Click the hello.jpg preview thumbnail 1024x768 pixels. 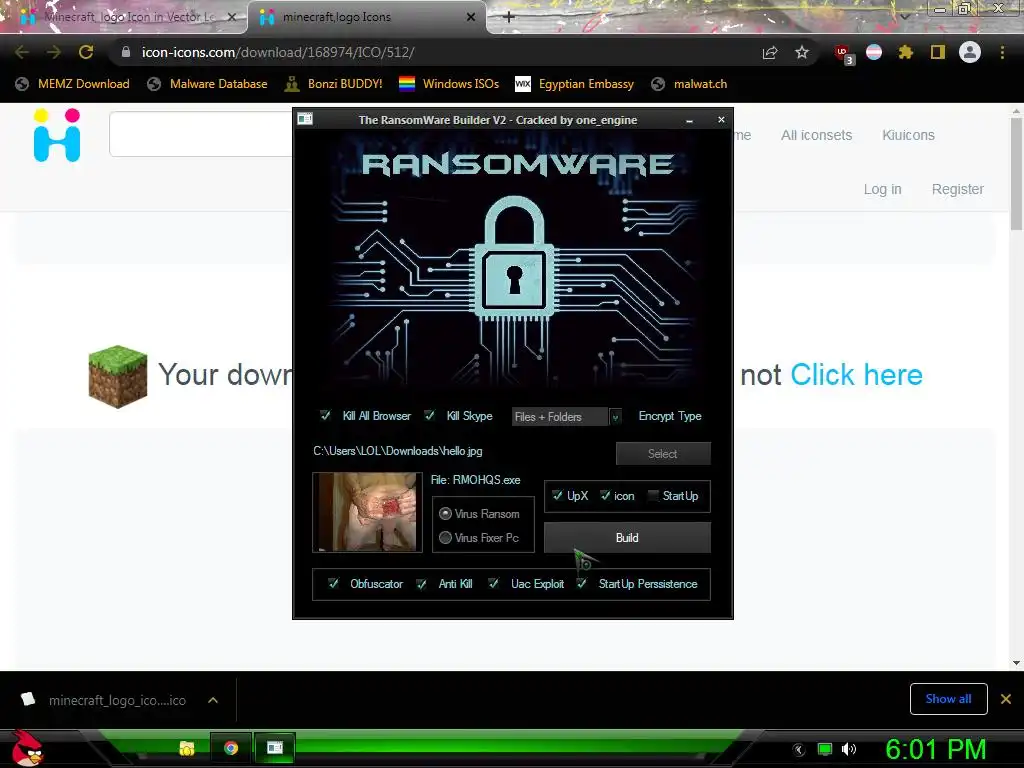click(x=368, y=513)
